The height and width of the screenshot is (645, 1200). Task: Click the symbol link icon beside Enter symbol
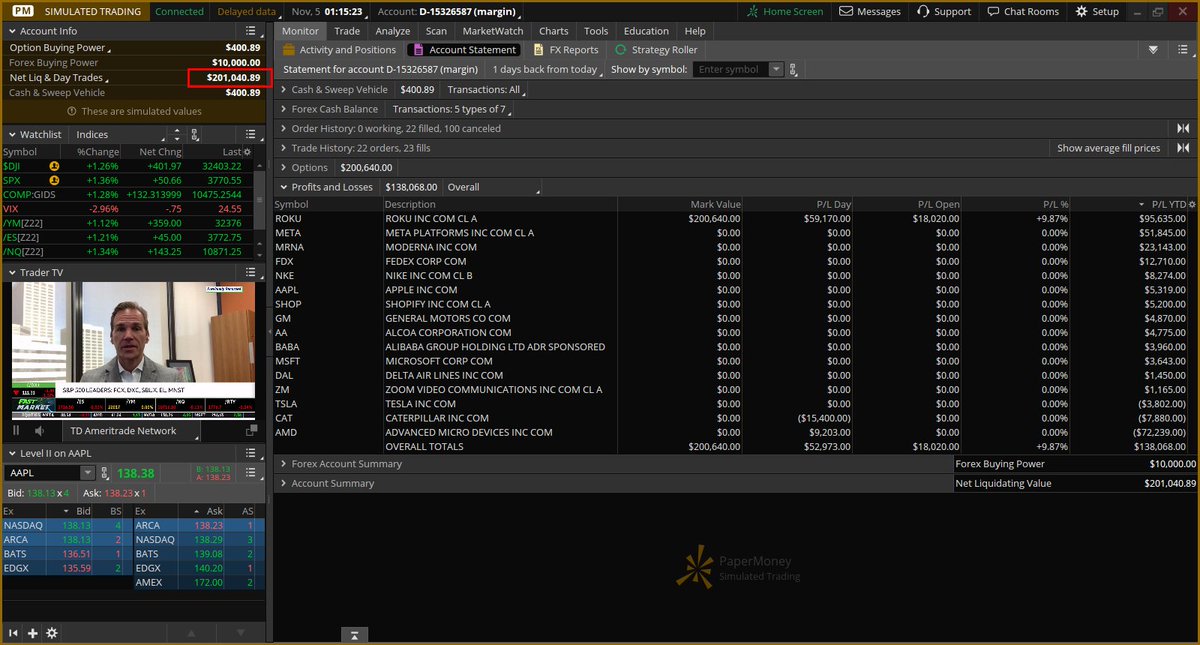pyautogui.click(x=792, y=70)
